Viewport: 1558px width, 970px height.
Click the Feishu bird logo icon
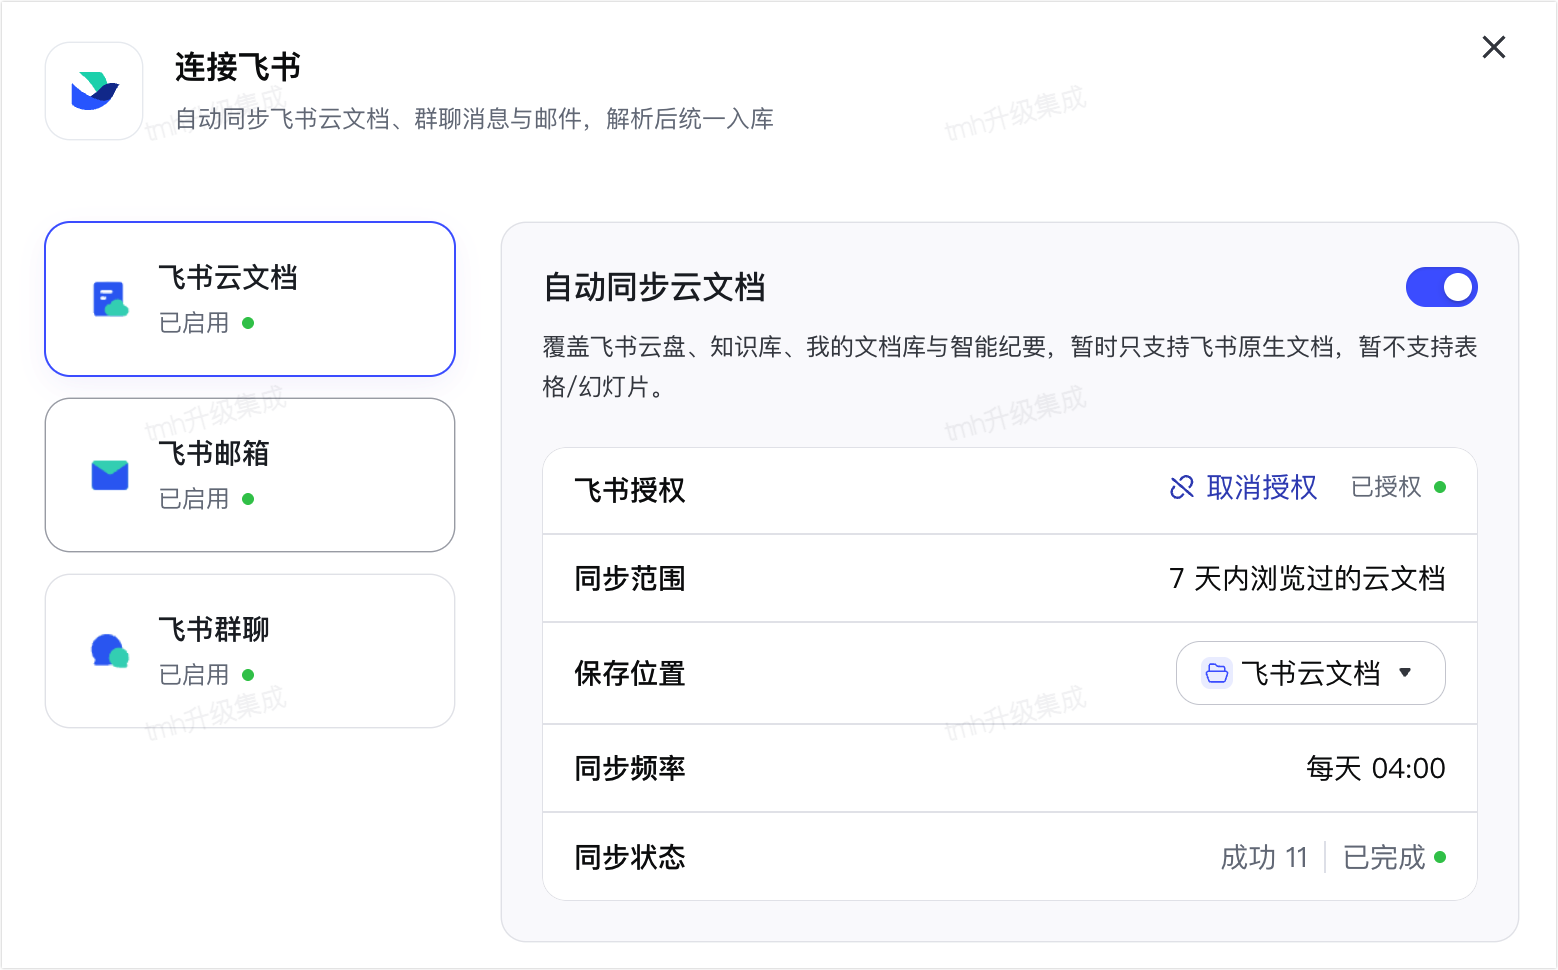94,91
